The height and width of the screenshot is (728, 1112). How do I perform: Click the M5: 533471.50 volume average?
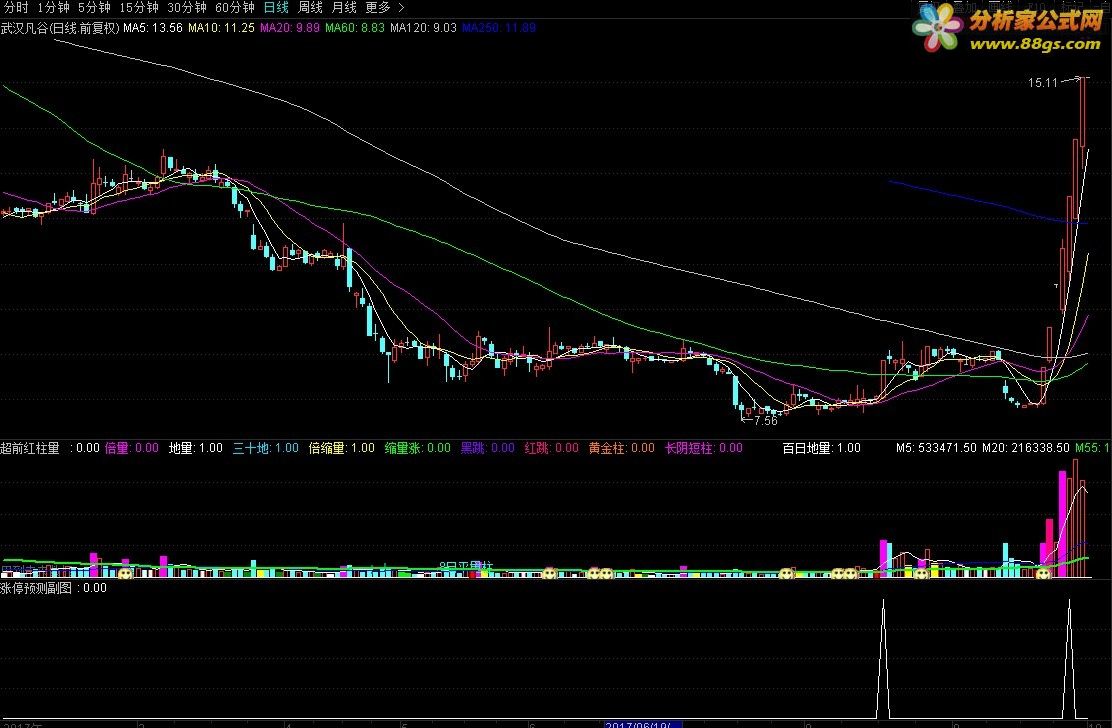click(x=936, y=448)
